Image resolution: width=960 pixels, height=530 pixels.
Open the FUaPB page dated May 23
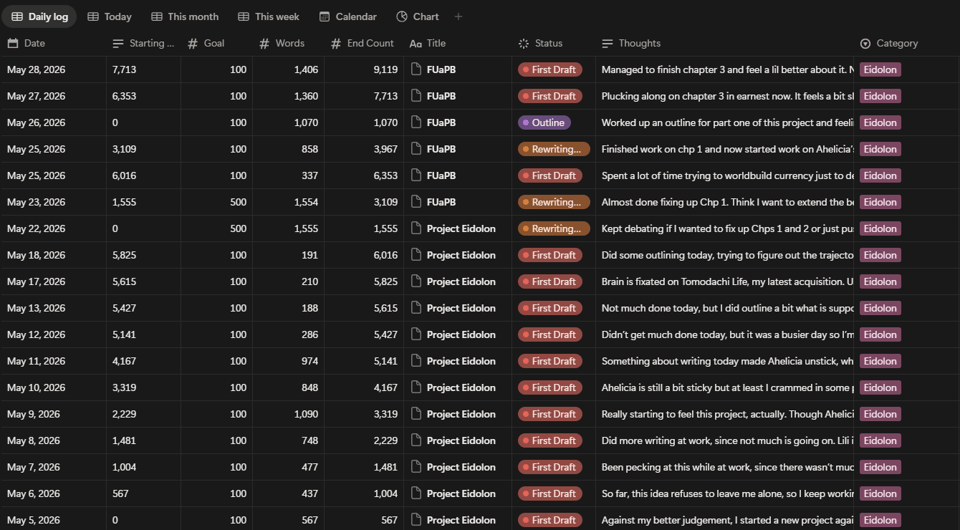coord(441,202)
